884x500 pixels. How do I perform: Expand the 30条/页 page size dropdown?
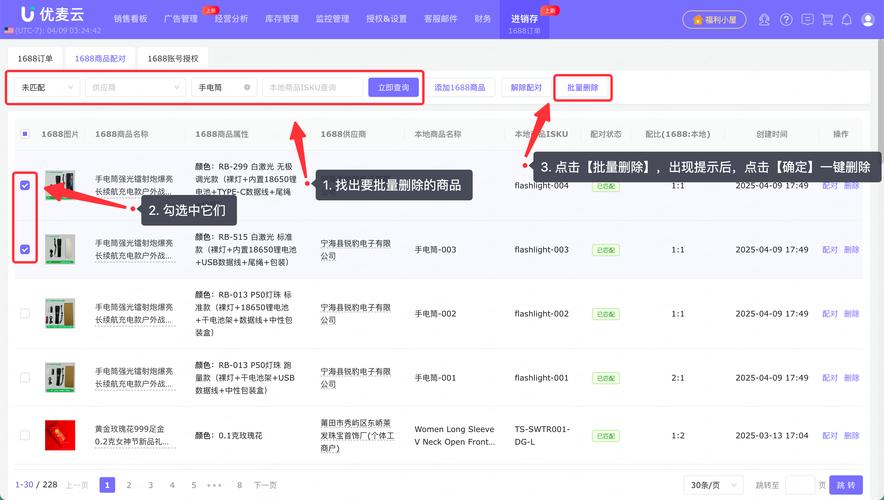pos(713,485)
